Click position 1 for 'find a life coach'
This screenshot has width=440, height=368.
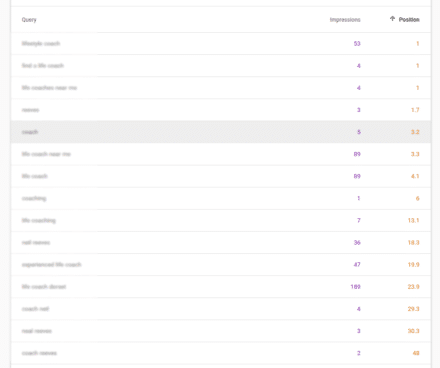(417, 66)
